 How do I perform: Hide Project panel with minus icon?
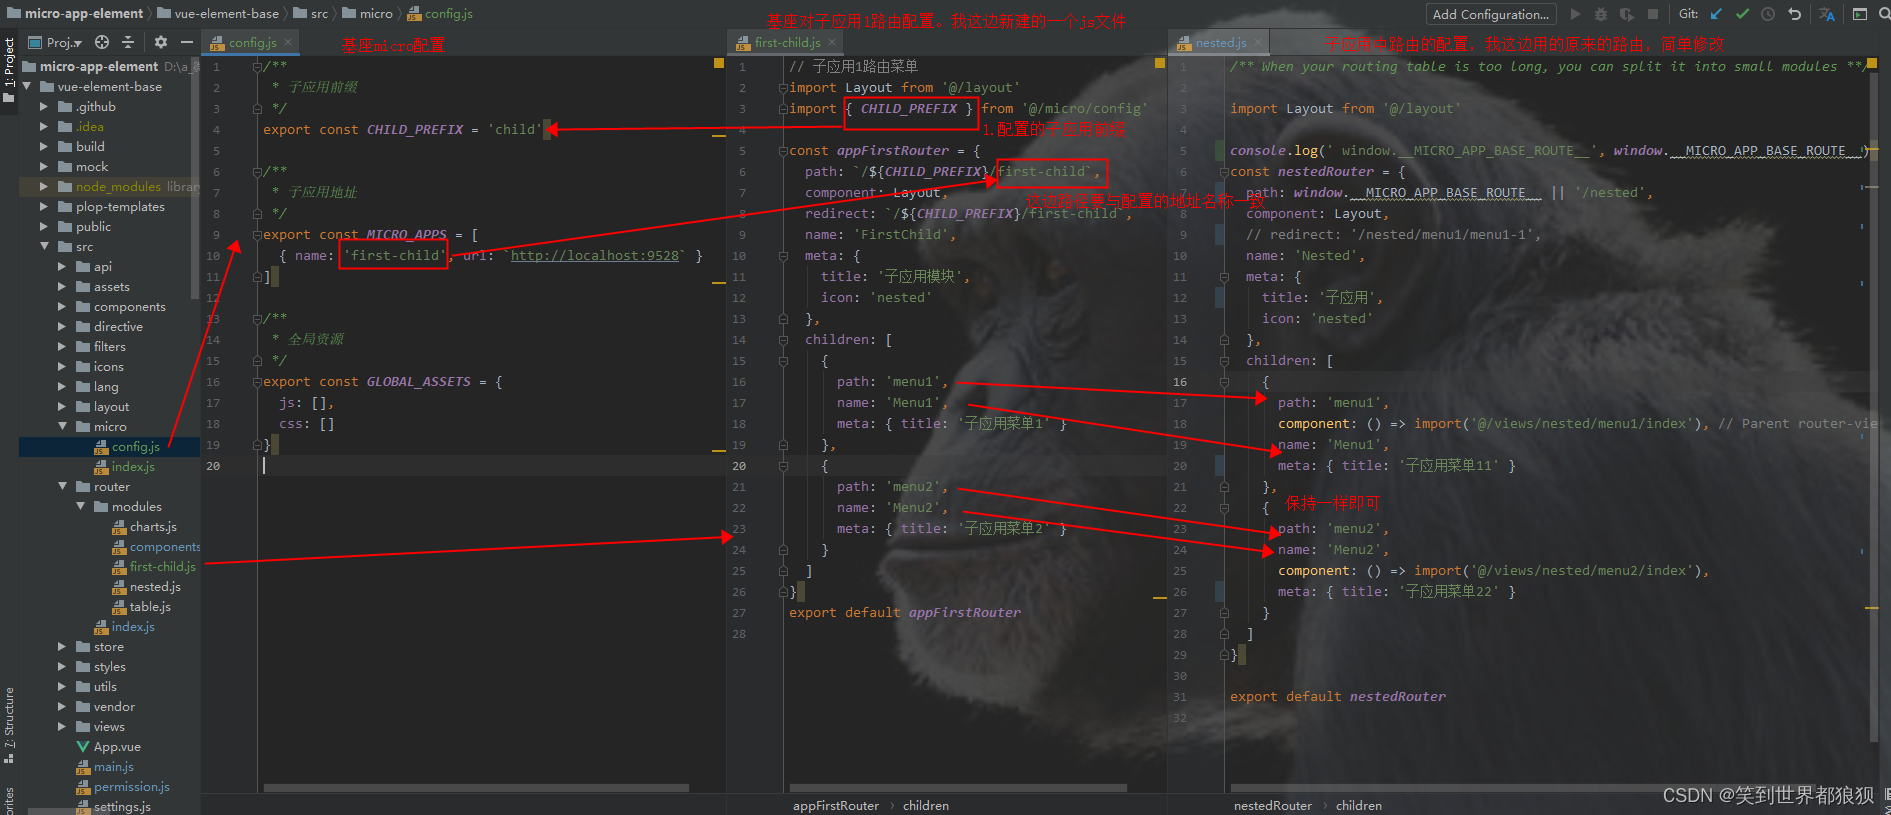[186, 42]
